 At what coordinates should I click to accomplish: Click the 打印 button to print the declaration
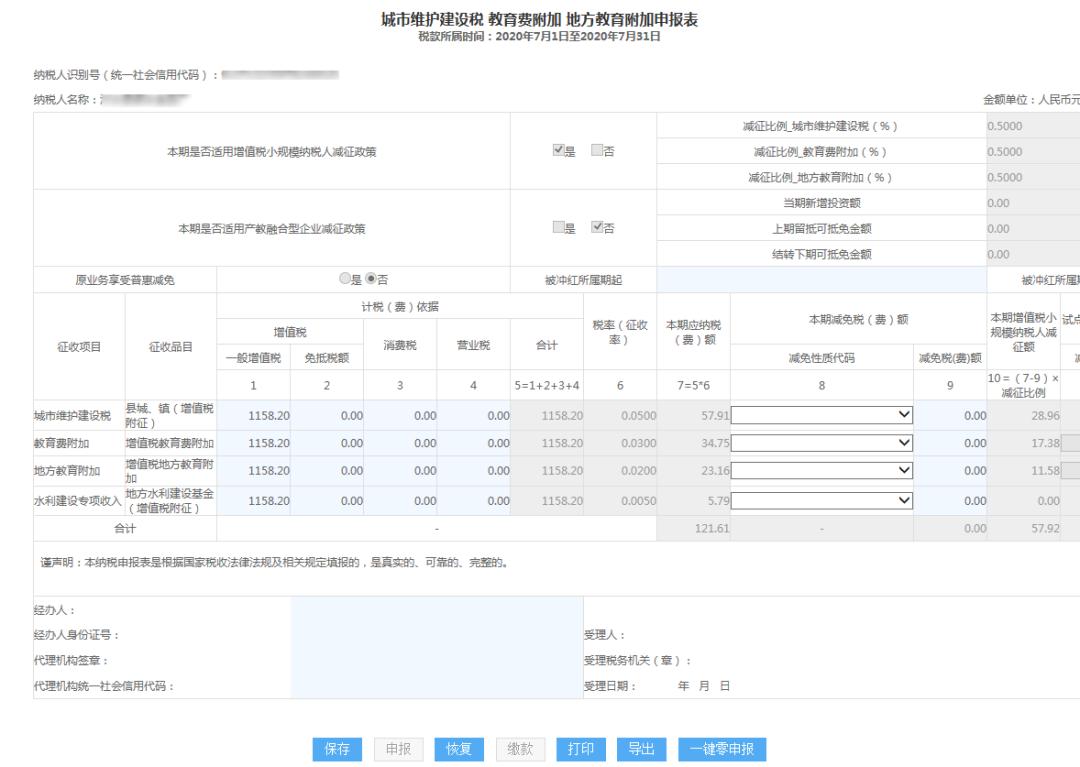[x=581, y=749]
